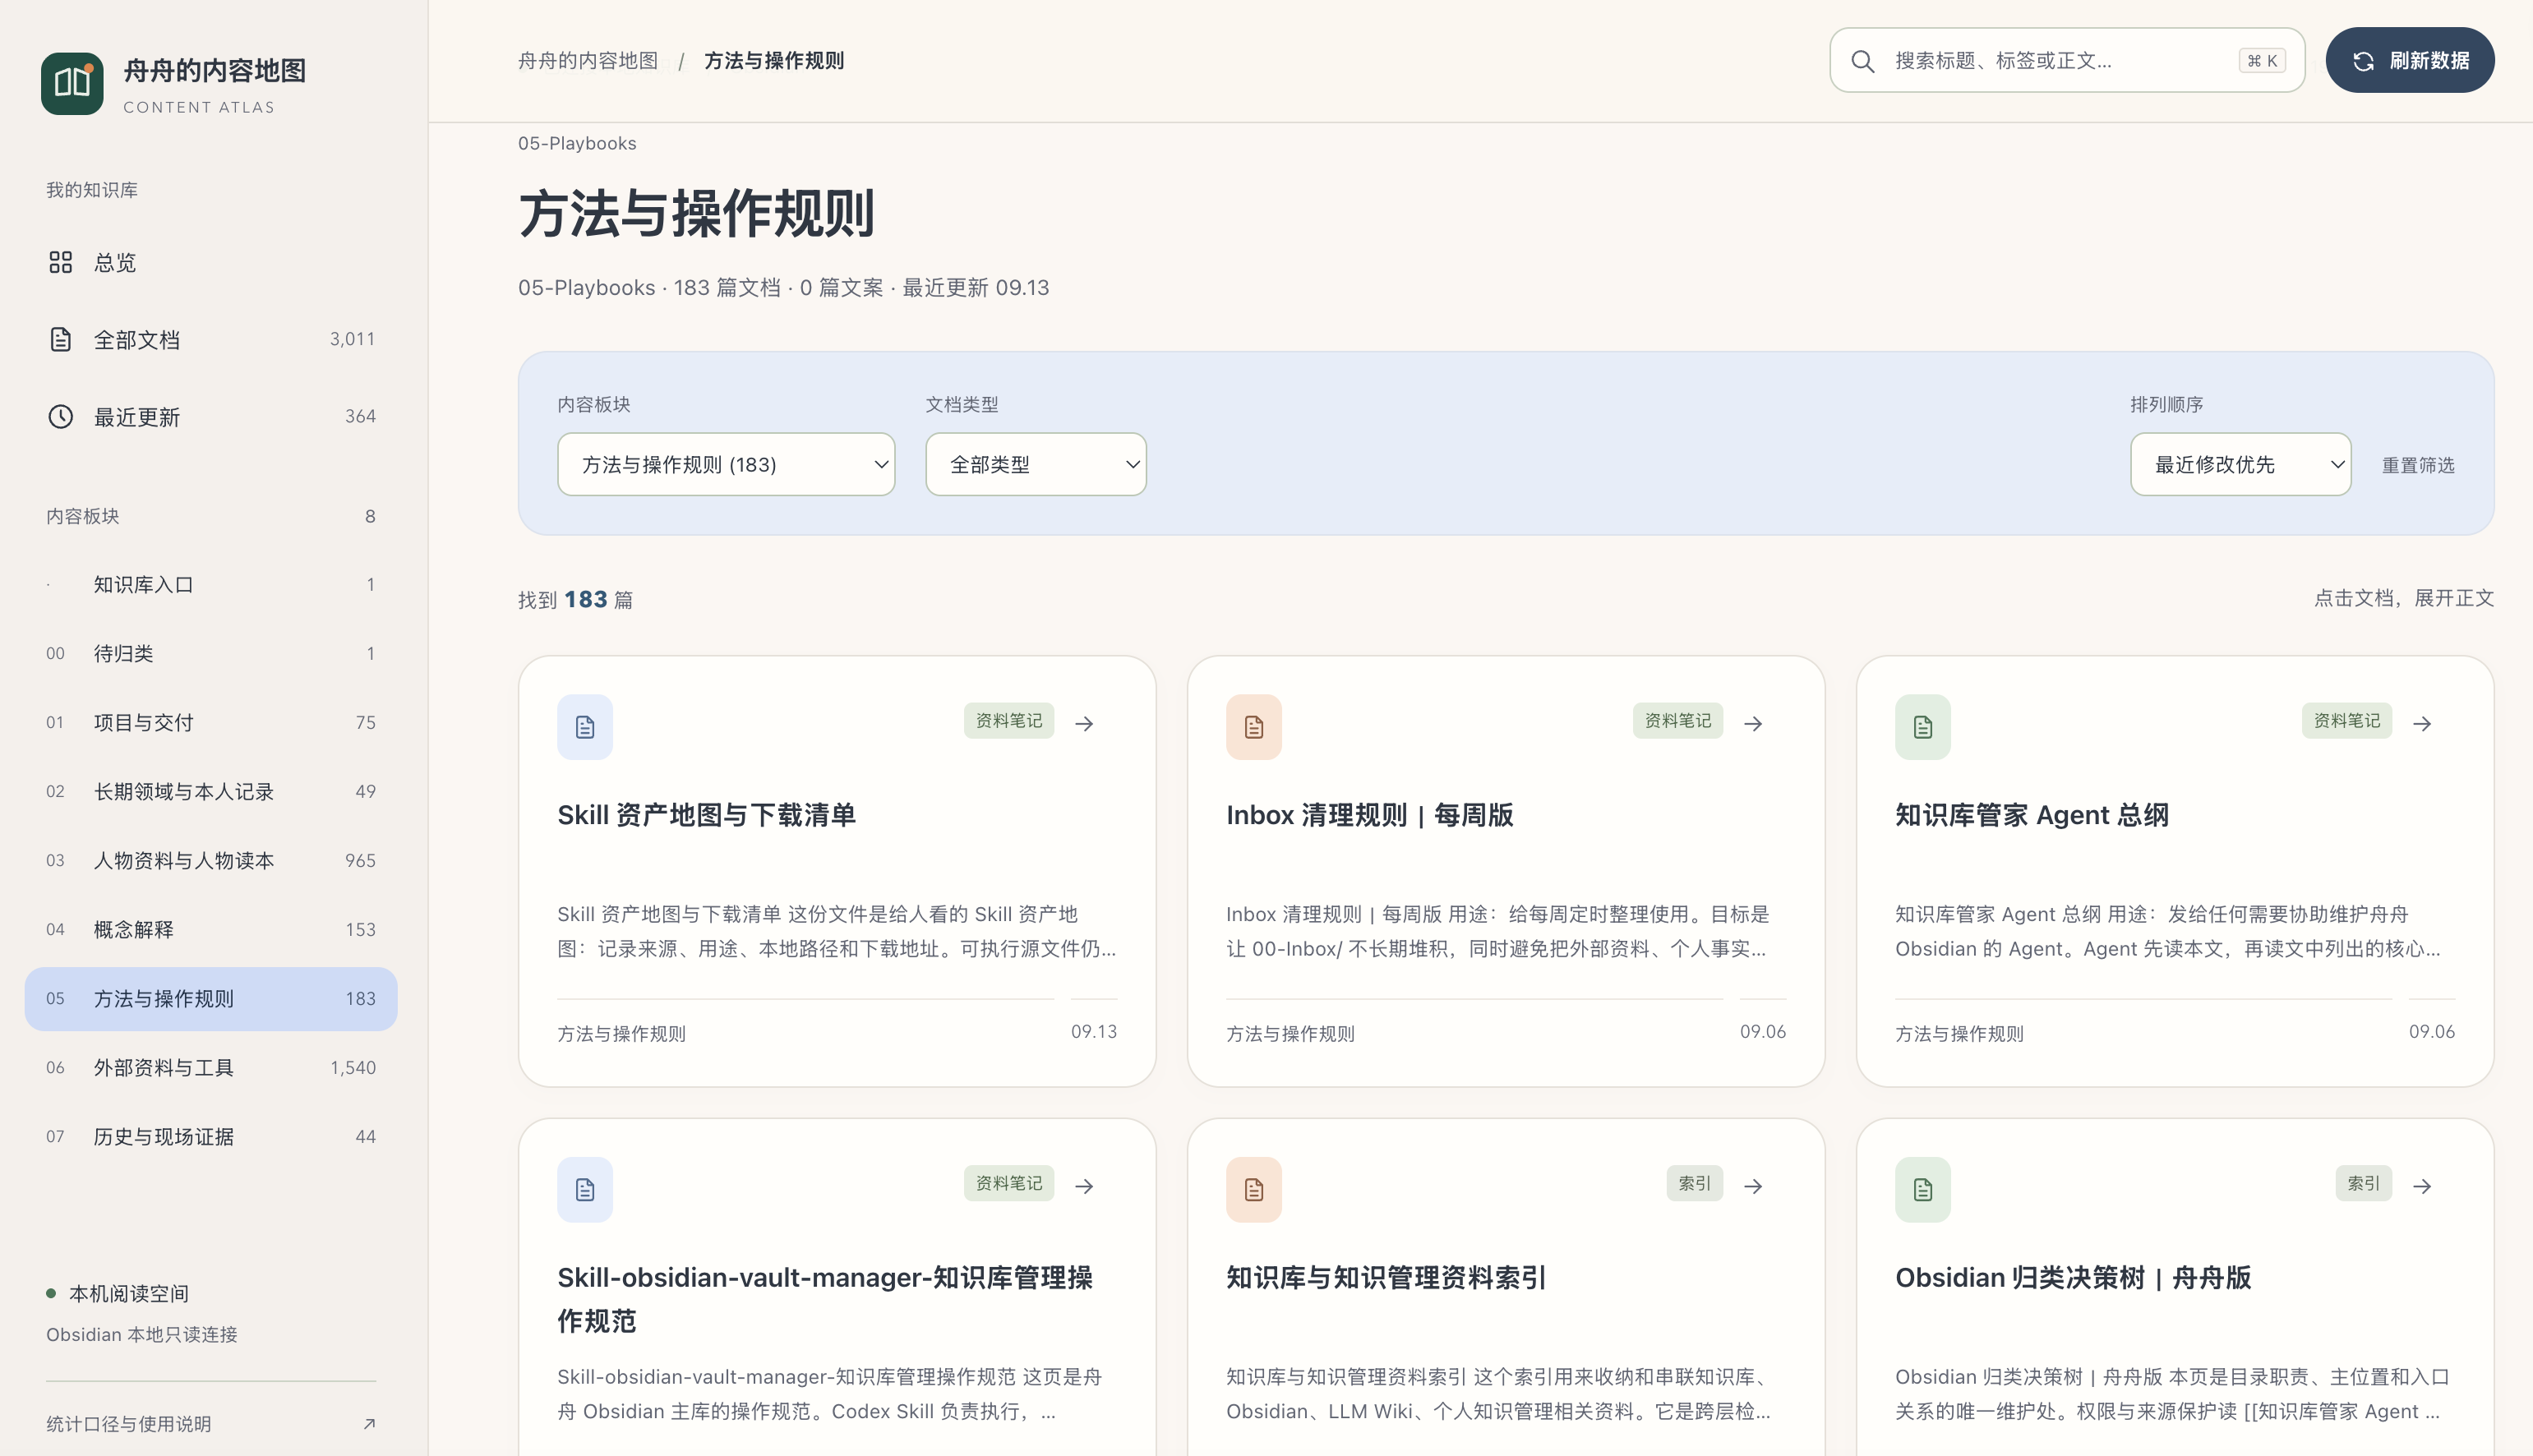Click 找到 183 篇 result count
This screenshot has height=1456, width=2533.
575,599
